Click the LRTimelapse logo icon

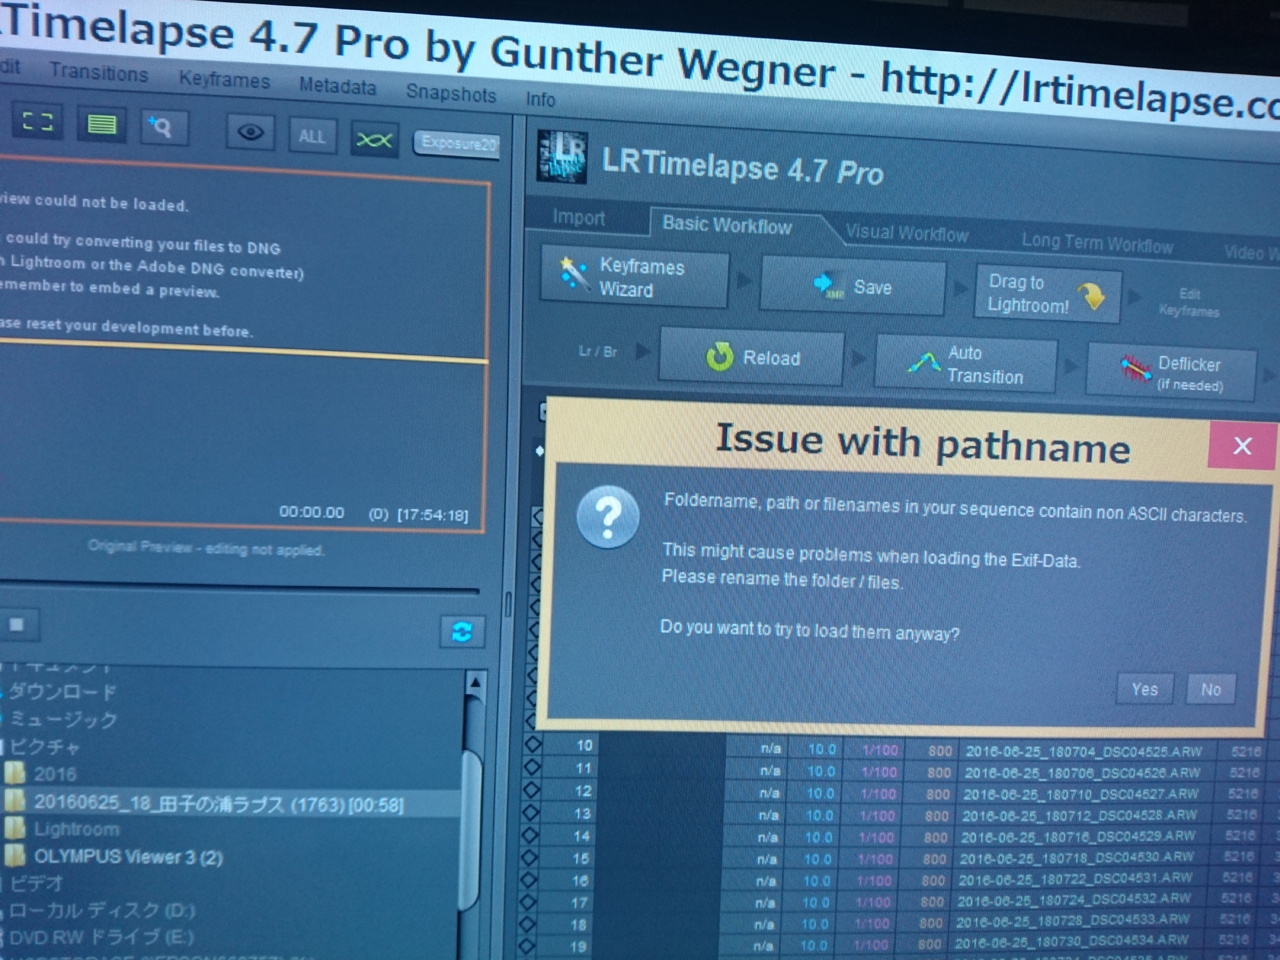tap(563, 158)
